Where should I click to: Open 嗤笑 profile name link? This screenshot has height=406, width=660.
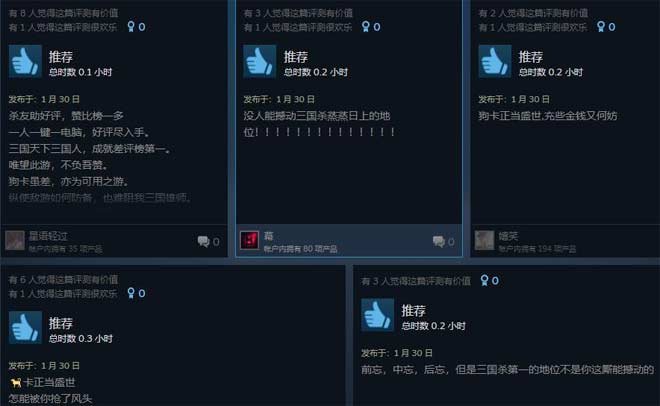(508, 236)
